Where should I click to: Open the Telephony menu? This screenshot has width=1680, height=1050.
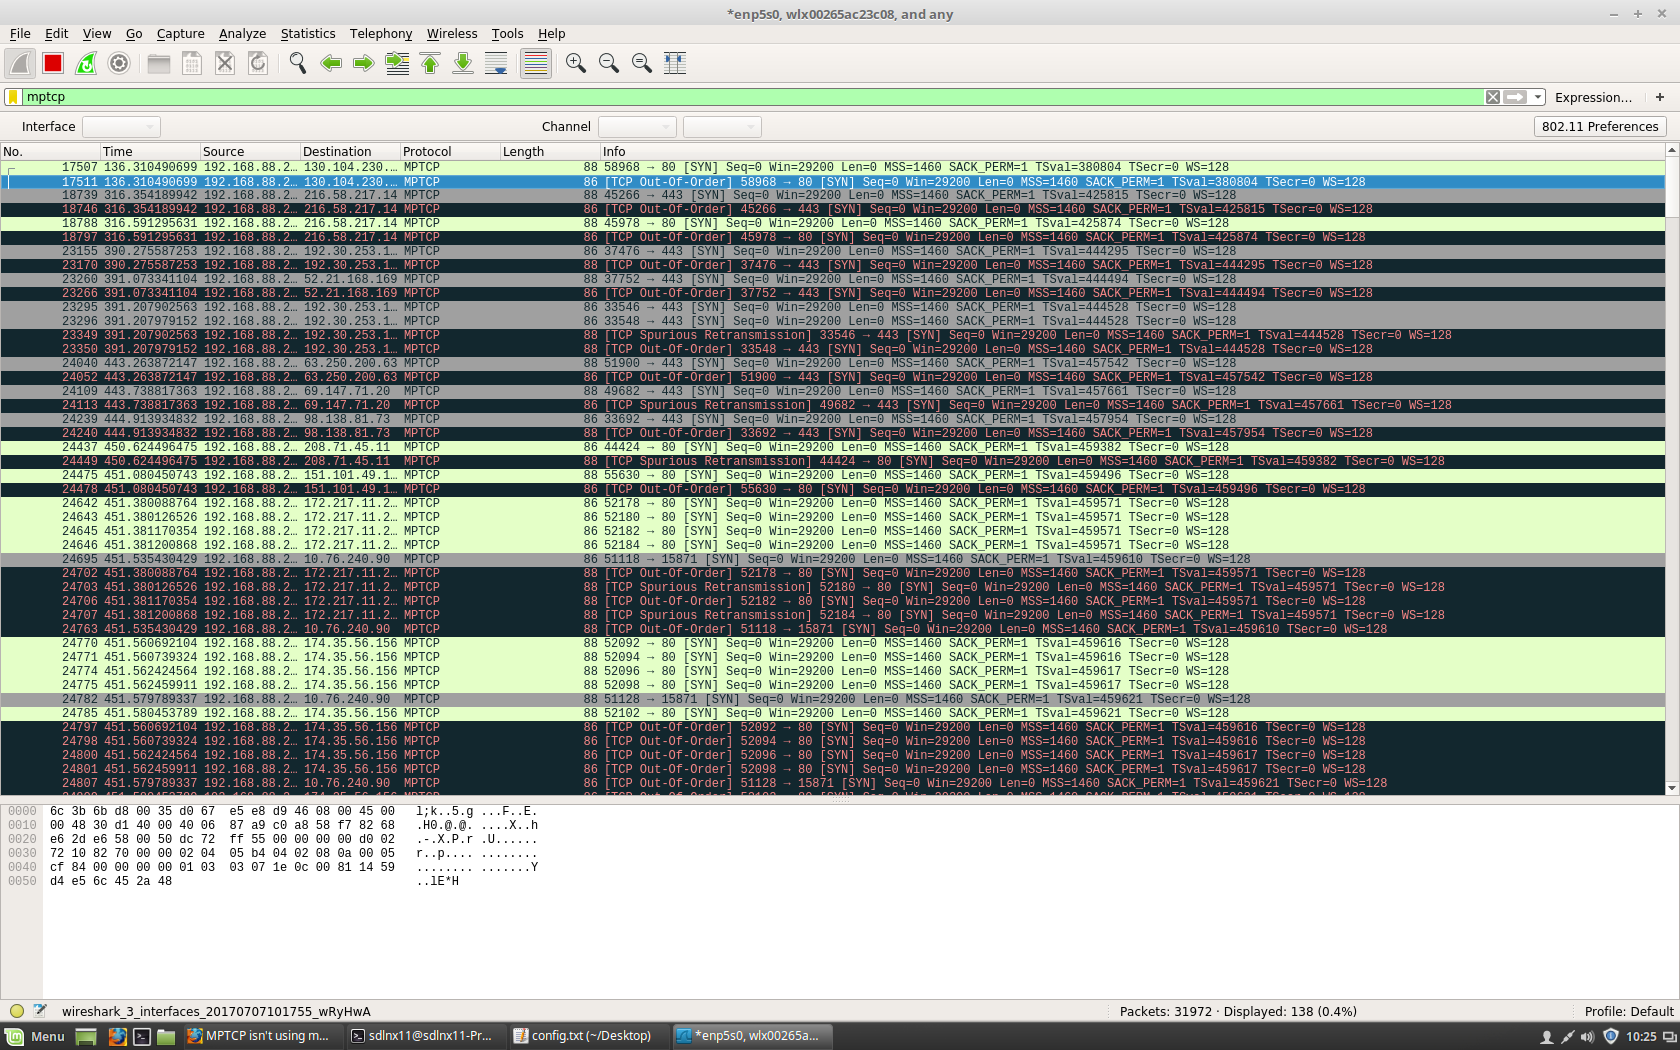coord(380,33)
